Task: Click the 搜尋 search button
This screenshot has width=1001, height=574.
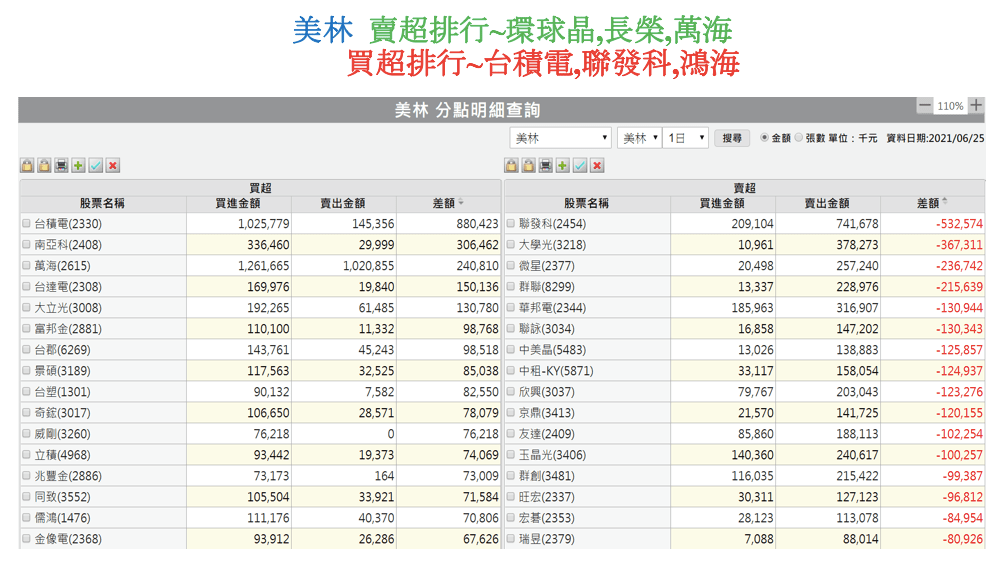Action: tap(732, 138)
